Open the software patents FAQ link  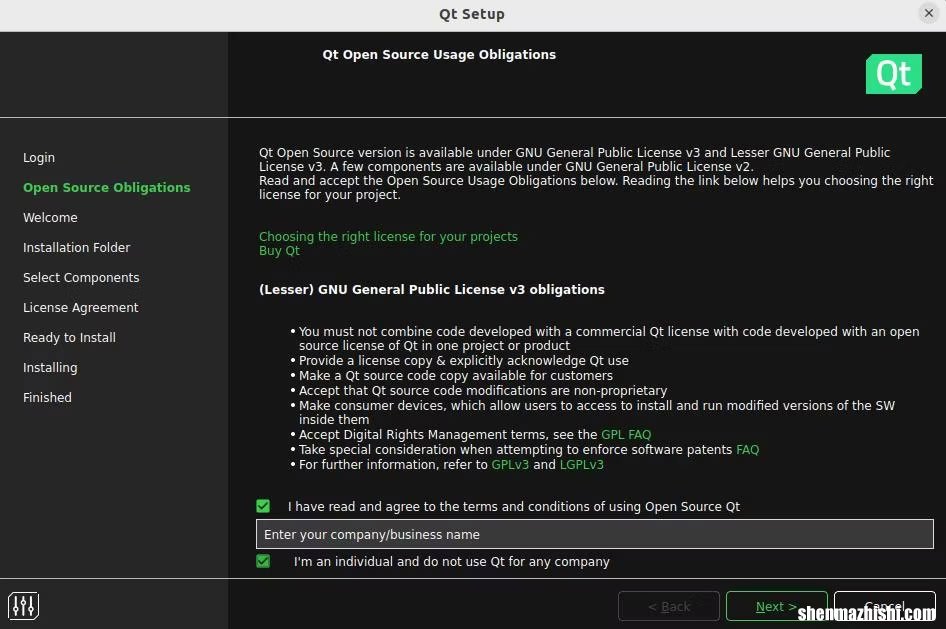click(x=747, y=450)
